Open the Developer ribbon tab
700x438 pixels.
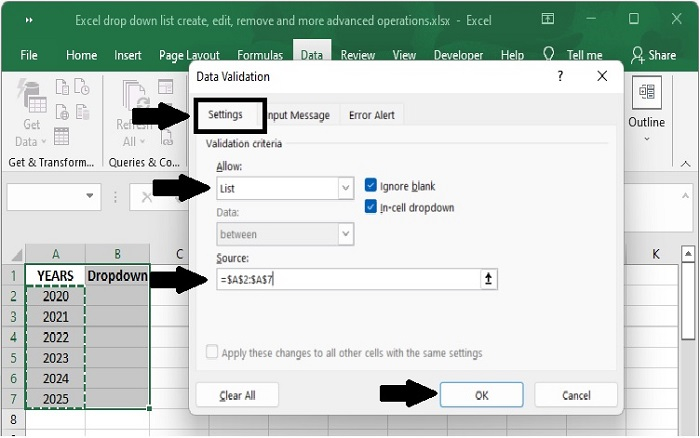click(458, 55)
